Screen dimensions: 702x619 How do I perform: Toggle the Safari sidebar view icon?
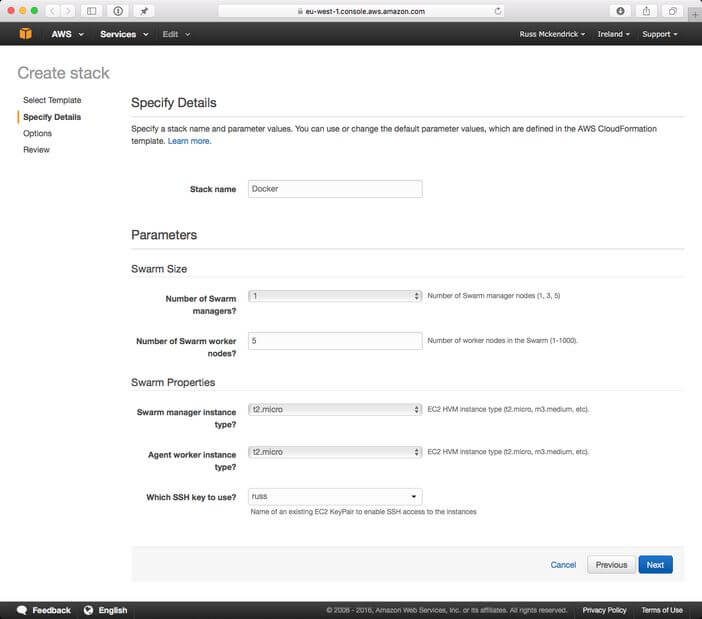click(x=92, y=11)
